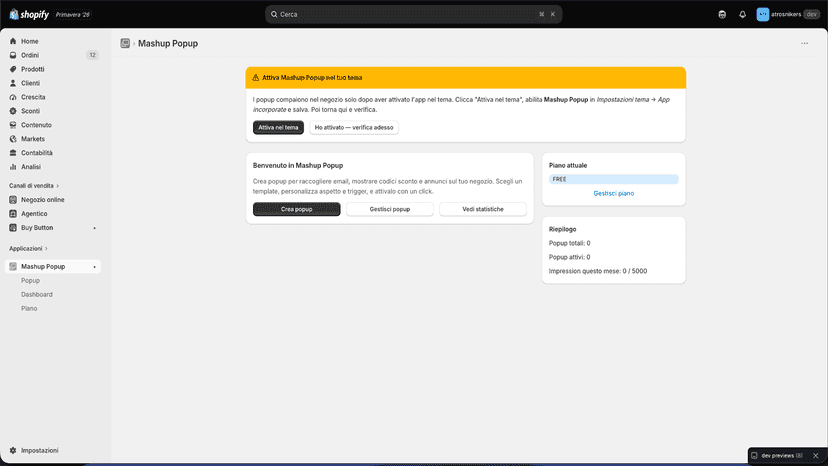Screen dimensions: 828x466
Task: Click the Contenuto icon
Action: pyautogui.click(x=13, y=125)
